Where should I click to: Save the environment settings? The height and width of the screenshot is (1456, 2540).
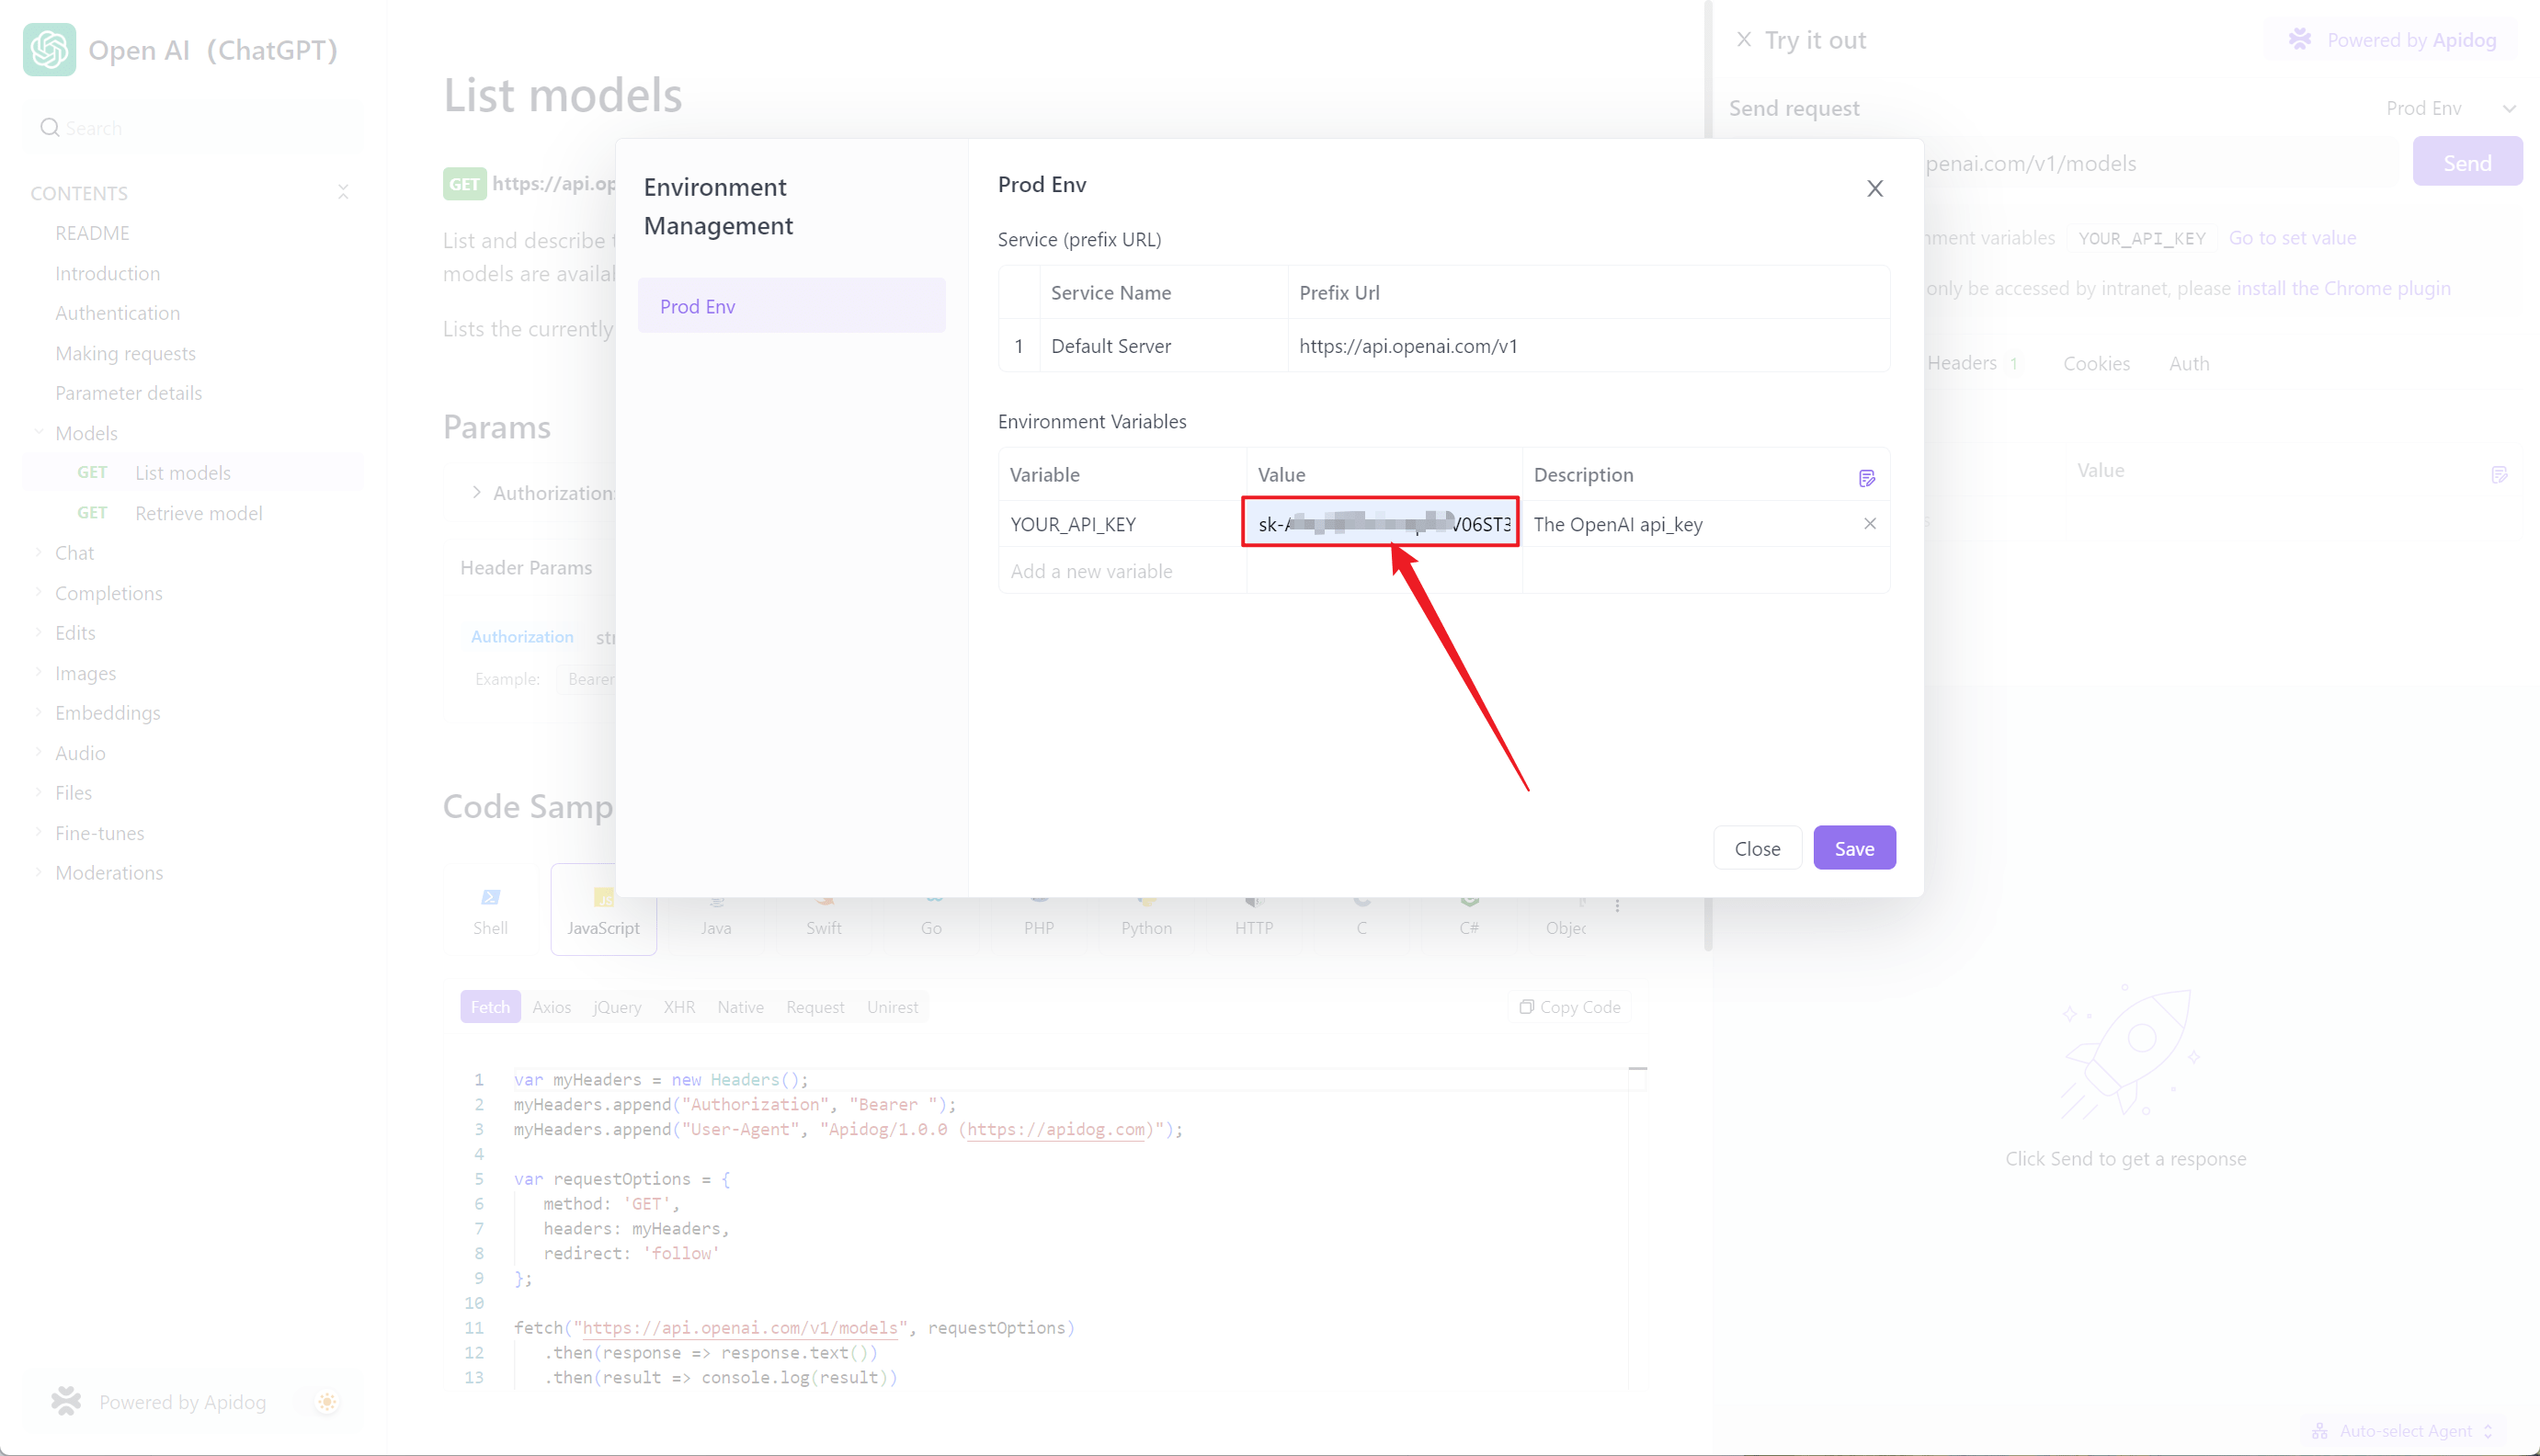click(x=1853, y=848)
